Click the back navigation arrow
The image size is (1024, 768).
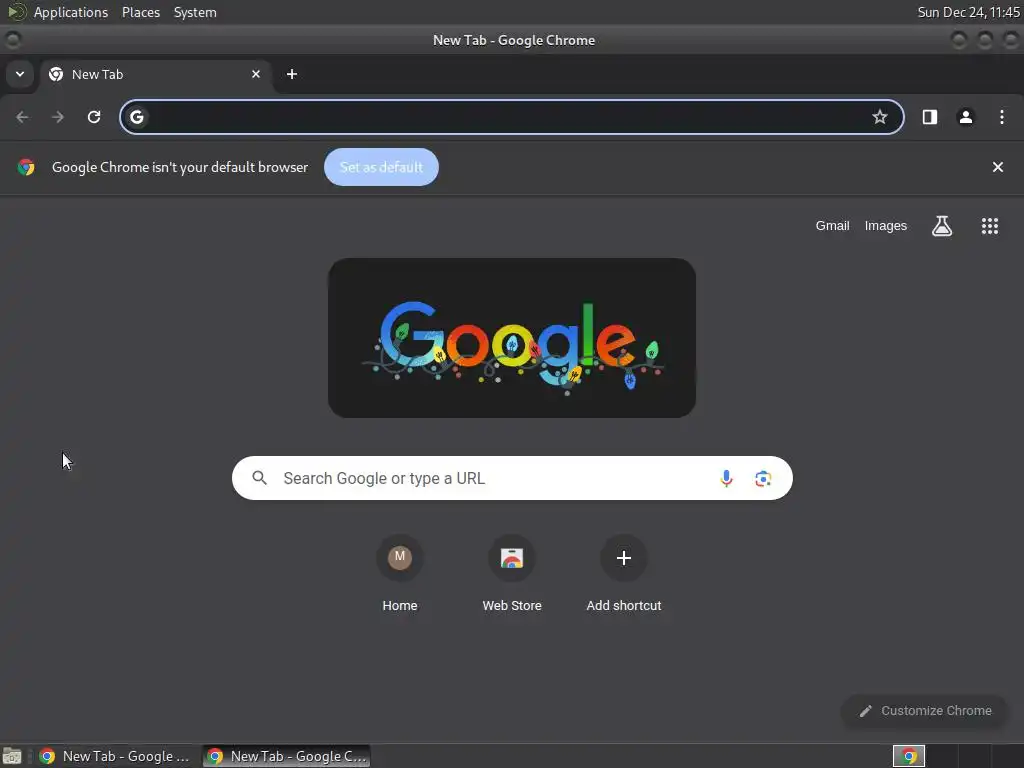click(22, 117)
